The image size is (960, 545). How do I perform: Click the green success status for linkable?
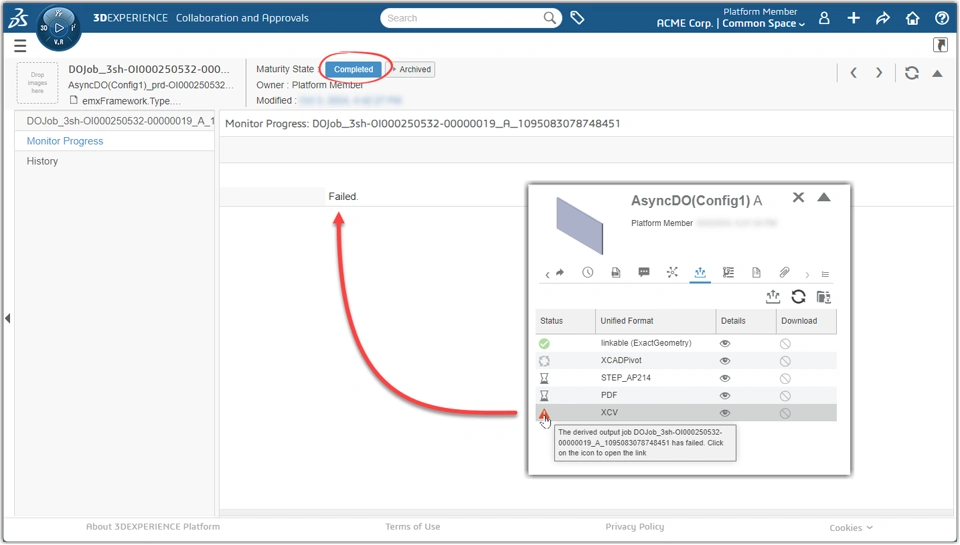tap(544, 344)
